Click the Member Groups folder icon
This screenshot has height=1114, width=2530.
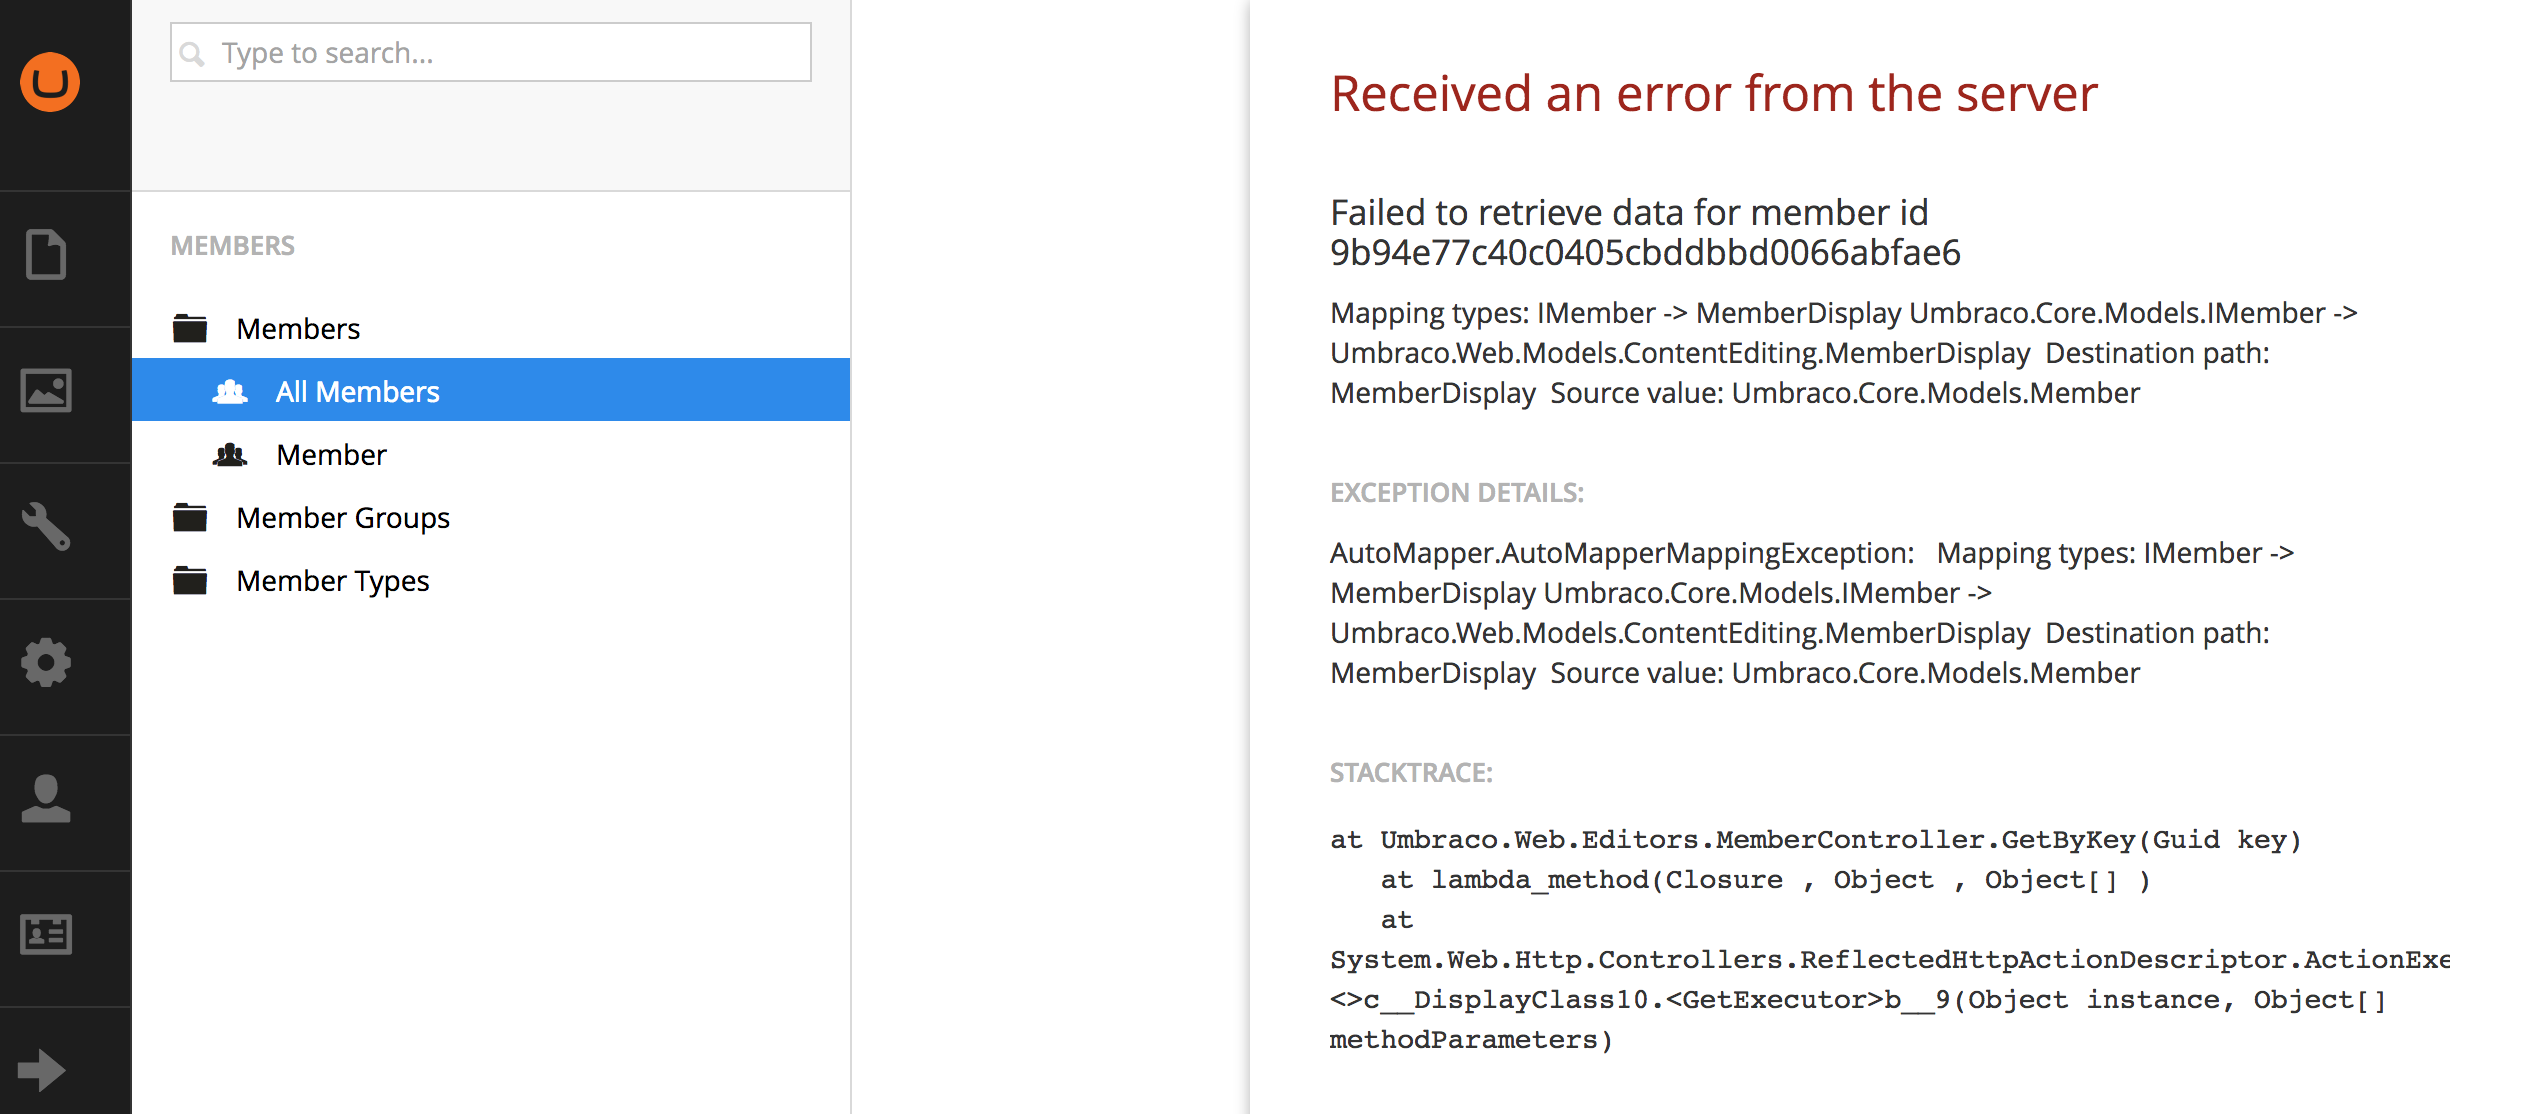(190, 517)
